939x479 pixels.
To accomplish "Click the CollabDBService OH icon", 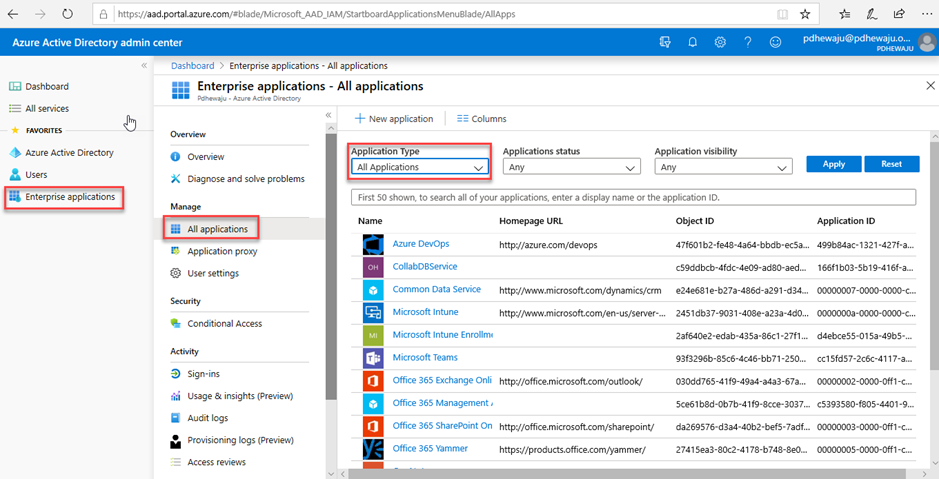I will coord(373,267).
